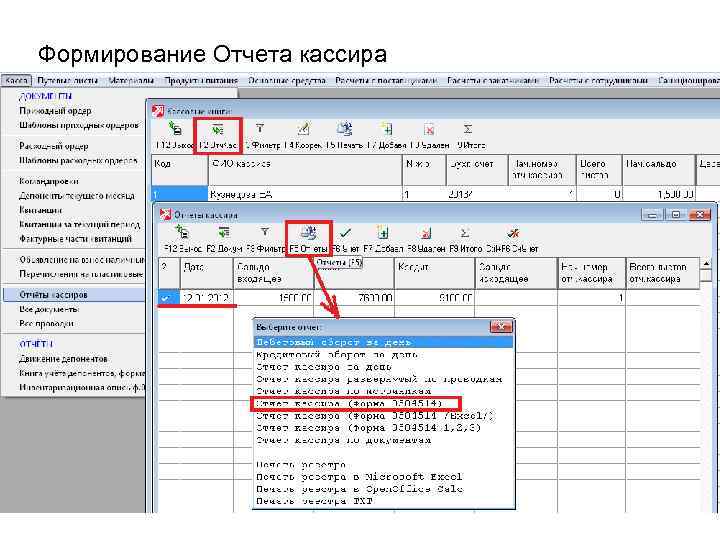Select Движение депонентов report entry
Image resolution: width=720 pixels, height=540 pixels.
point(63,359)
